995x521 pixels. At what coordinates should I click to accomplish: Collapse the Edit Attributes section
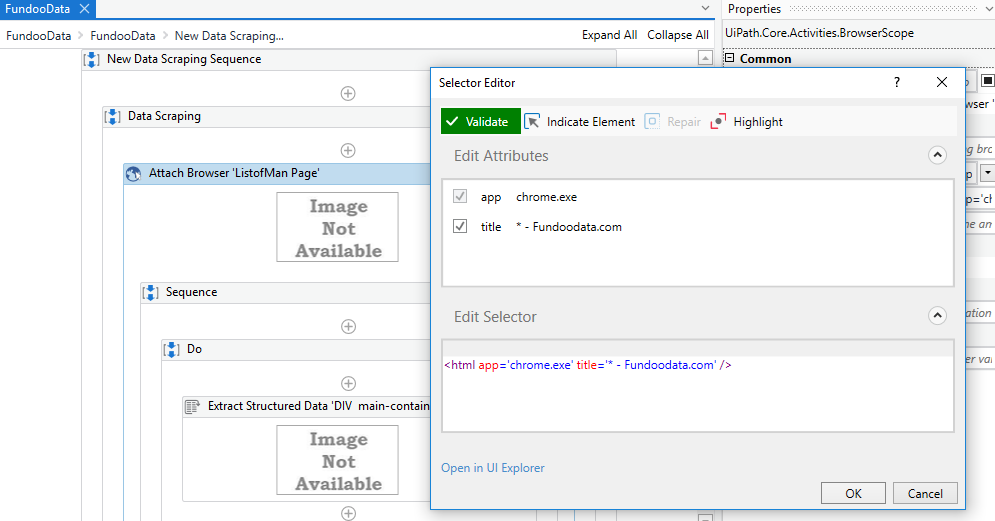pos(937,155)
